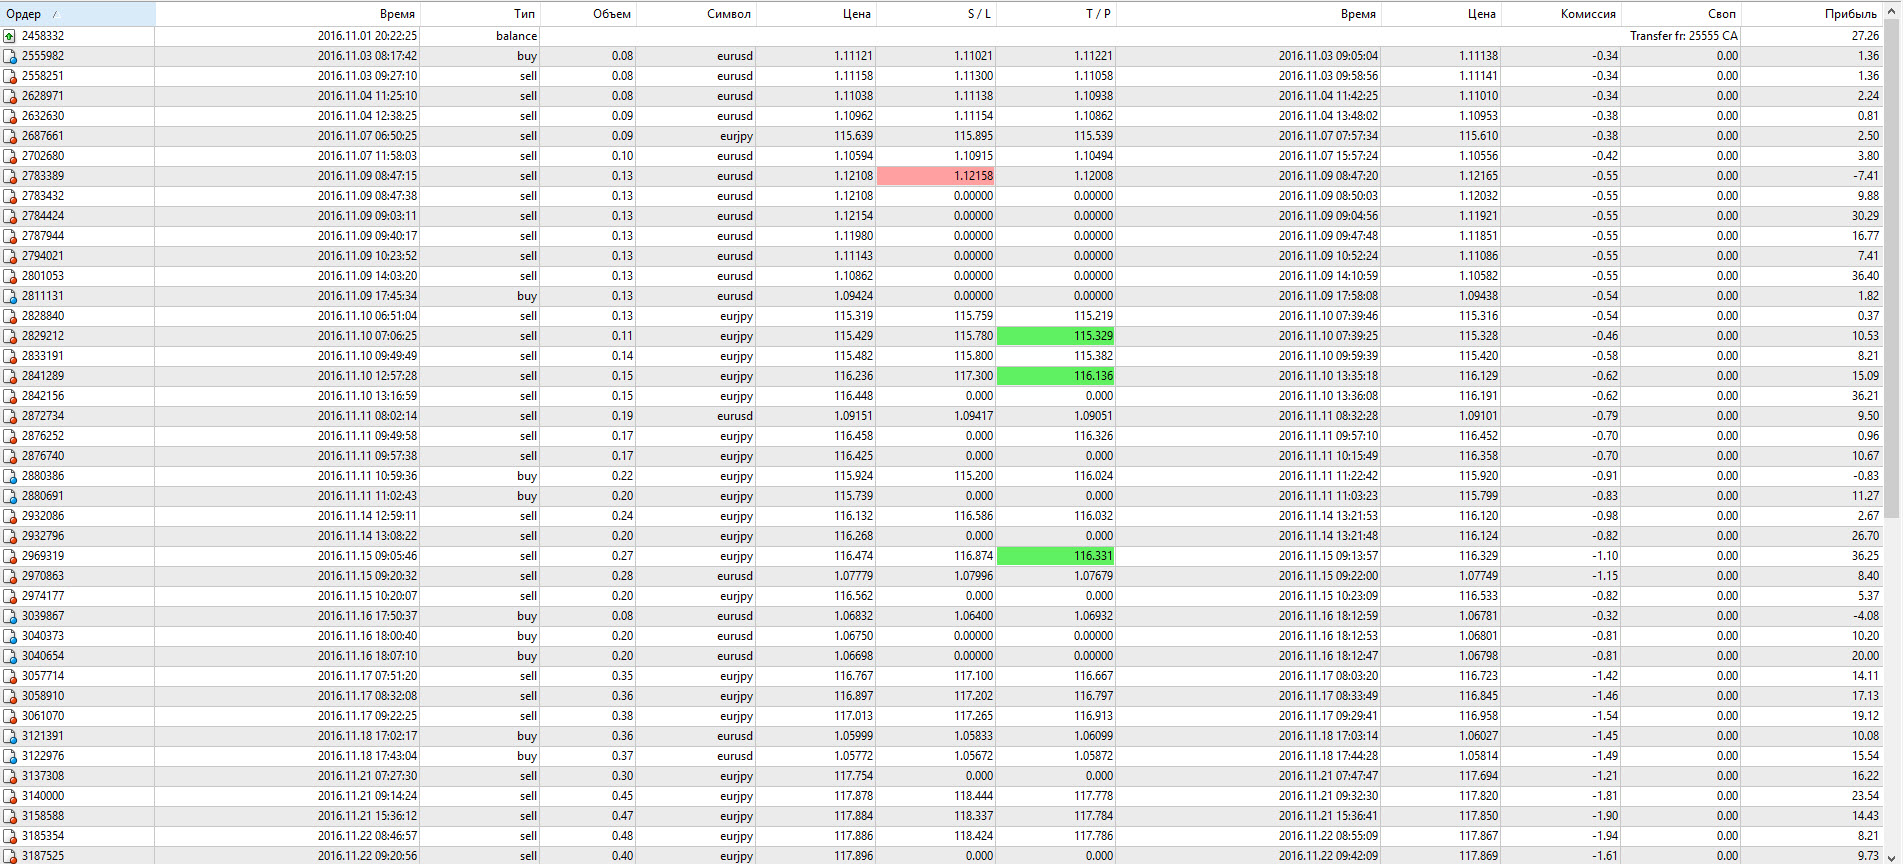Click the buy icon of order 2811131

coord(10,296)
